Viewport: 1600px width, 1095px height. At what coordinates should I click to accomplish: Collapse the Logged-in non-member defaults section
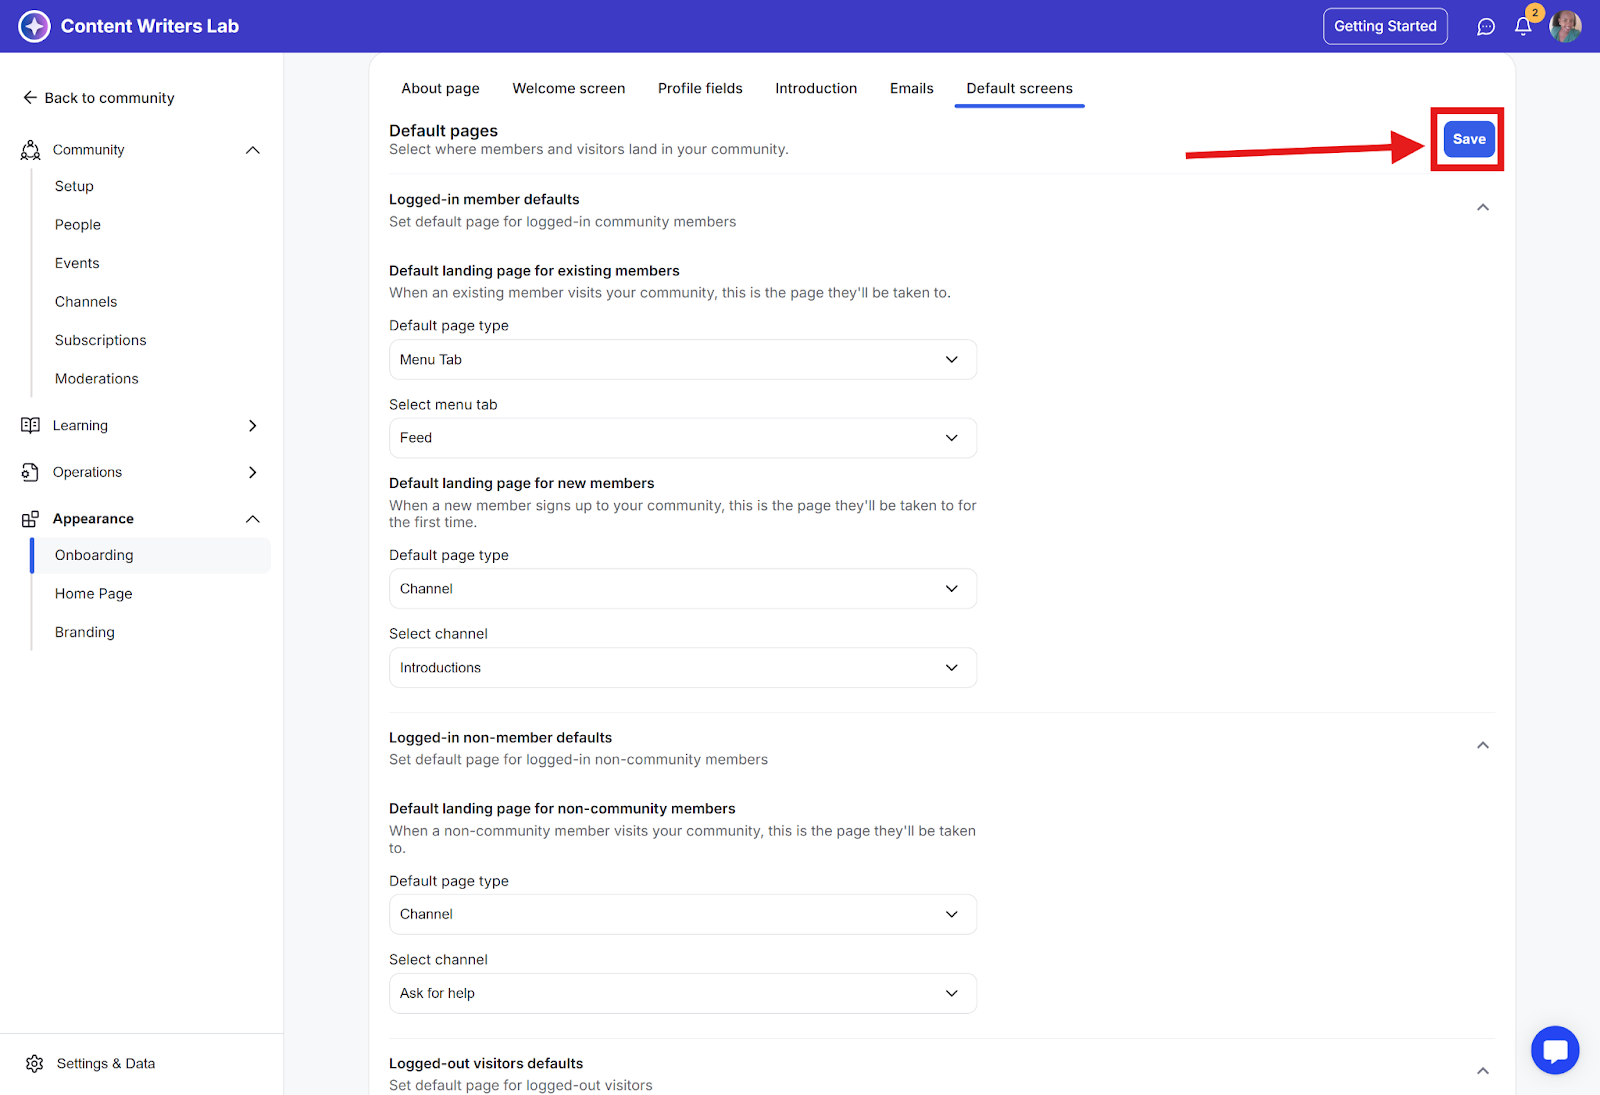click(1483, 746)
